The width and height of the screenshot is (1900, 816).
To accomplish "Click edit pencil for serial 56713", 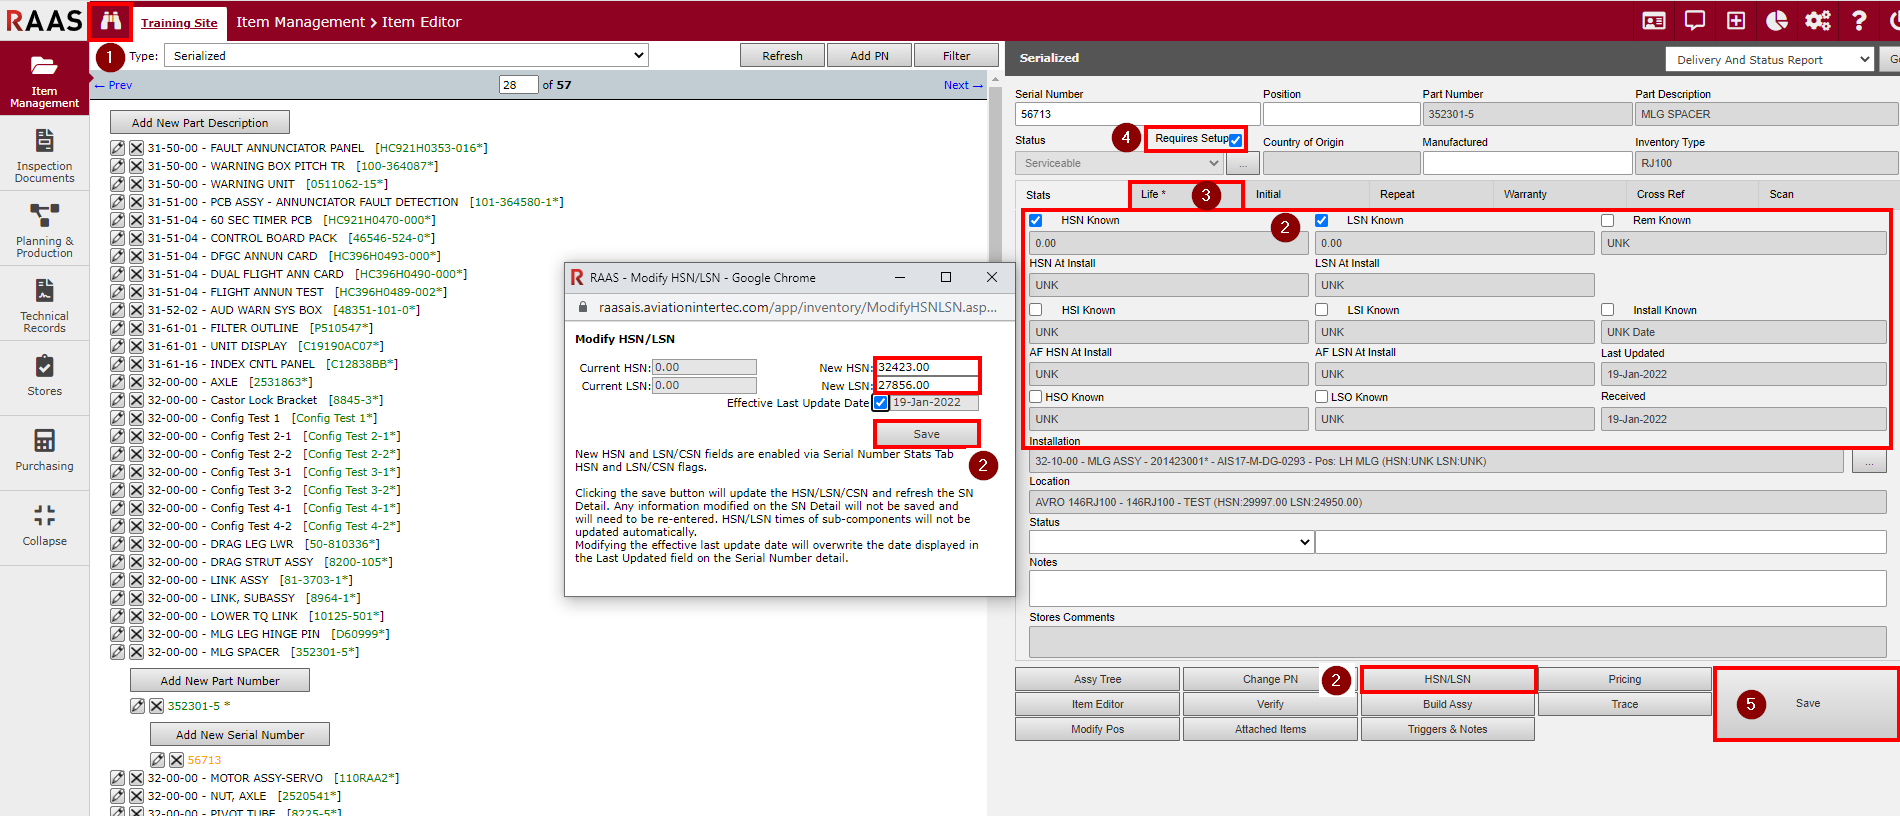I will [x=157, y=760].
